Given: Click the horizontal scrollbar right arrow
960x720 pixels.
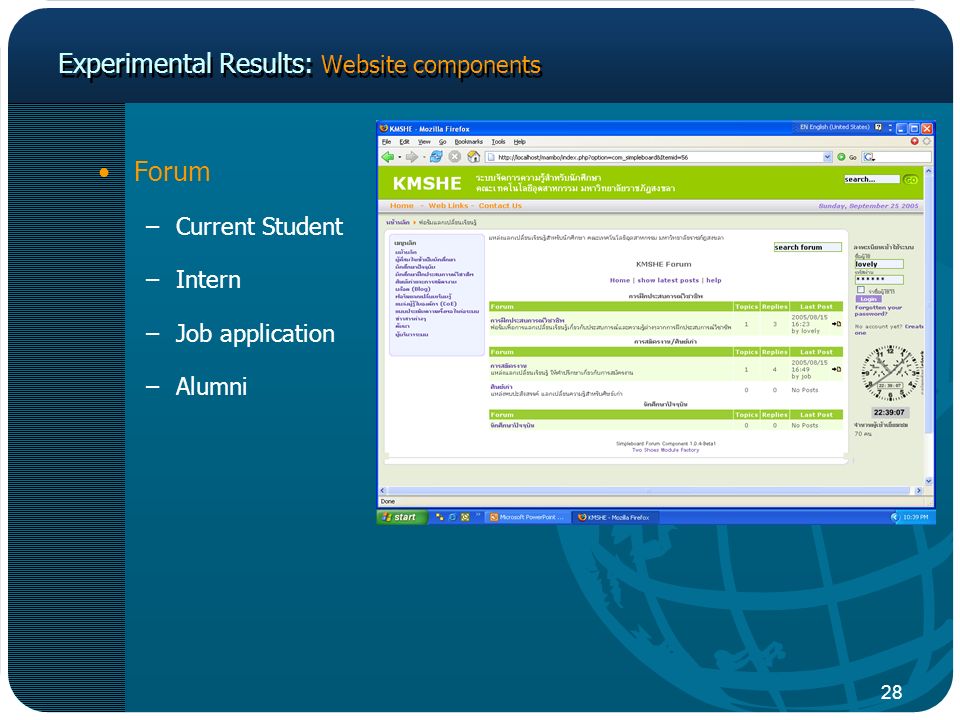Looking at the screenshot, I should [918, 490].
